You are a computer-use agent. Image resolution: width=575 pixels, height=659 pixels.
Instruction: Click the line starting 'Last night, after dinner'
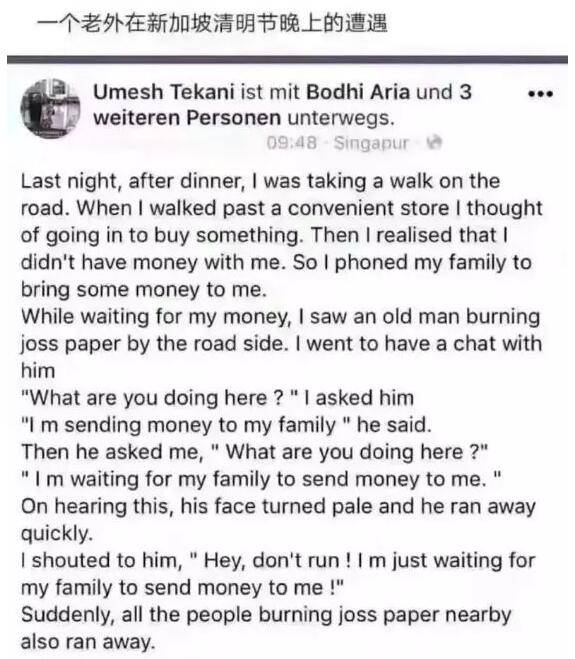(x=260, y=182)
